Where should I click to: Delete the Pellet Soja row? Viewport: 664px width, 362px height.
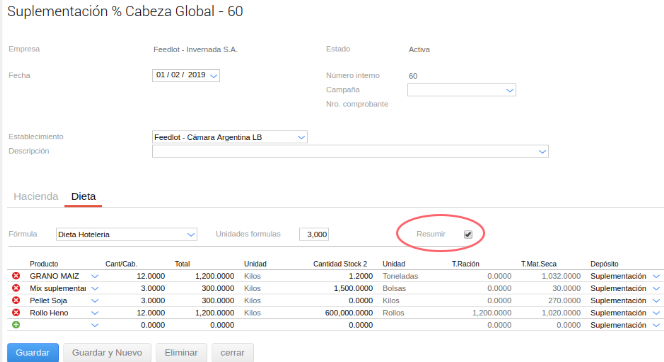(x=16, y=300)
